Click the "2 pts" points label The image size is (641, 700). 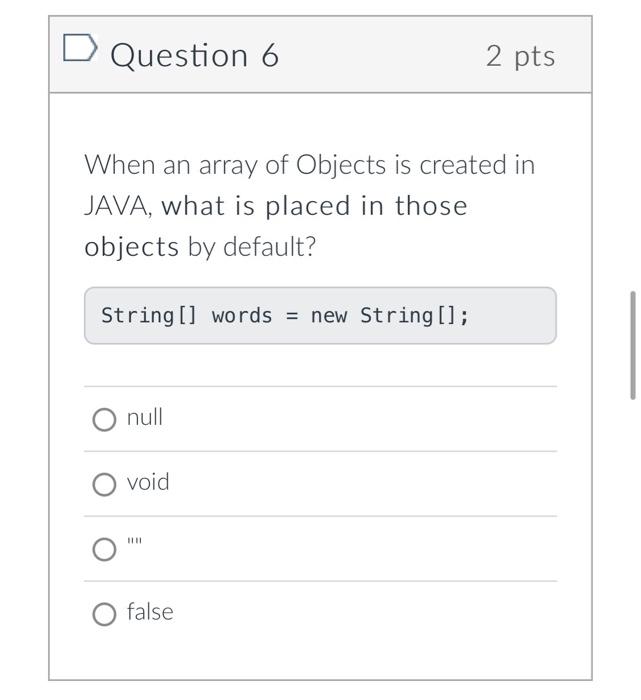pyautogui.click(x=520, y=56)
